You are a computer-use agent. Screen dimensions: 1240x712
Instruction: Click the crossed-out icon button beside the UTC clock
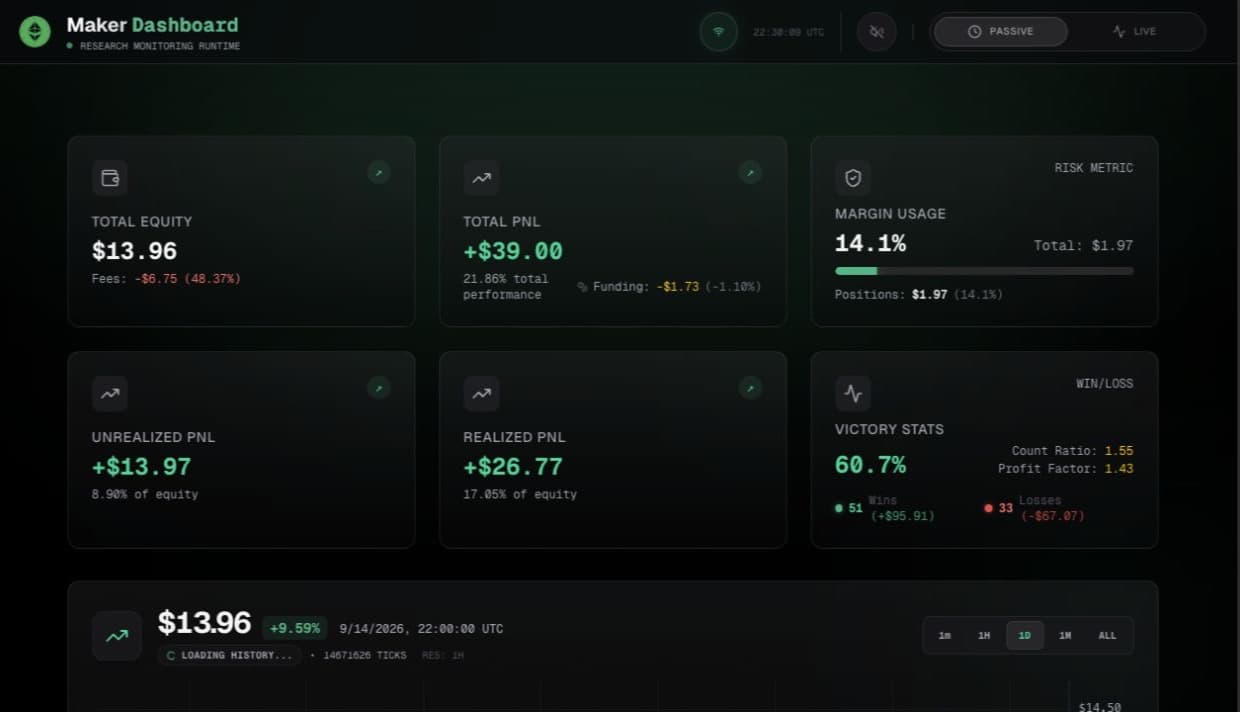click(x=877, y=32)
